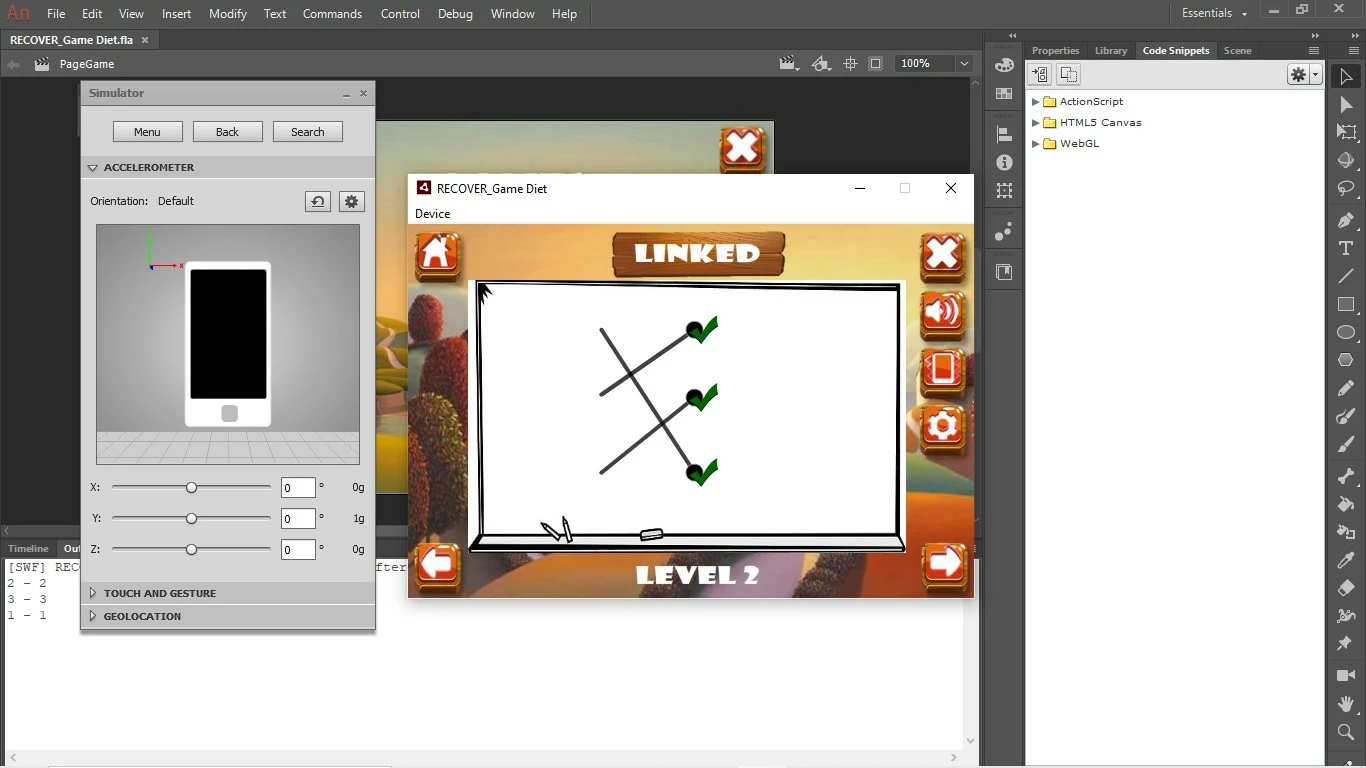Screen dimensions: 1366x768
Task: Switch to the Scene tab
Action: [x=1237, y=50]
